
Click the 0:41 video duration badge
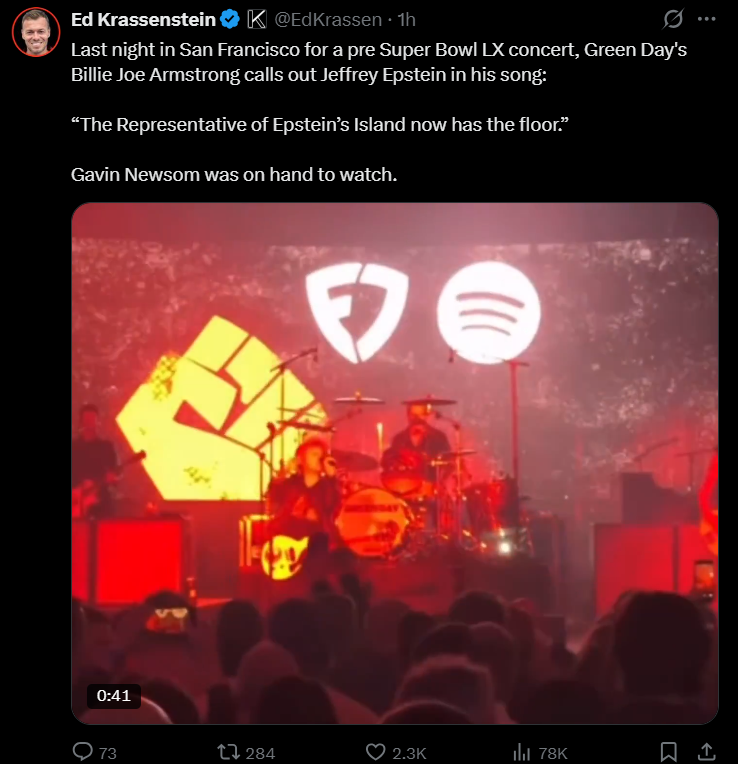114,696
